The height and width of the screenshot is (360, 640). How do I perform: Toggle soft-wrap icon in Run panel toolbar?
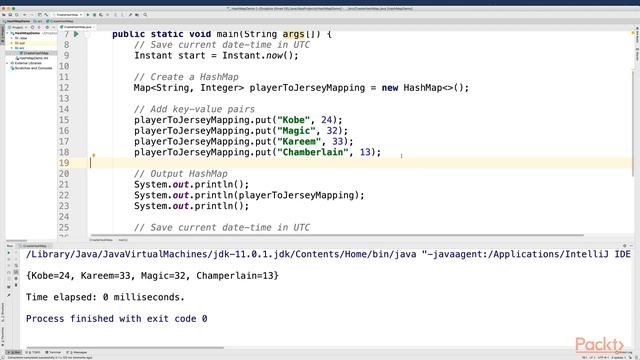click(x=16, y=265)
